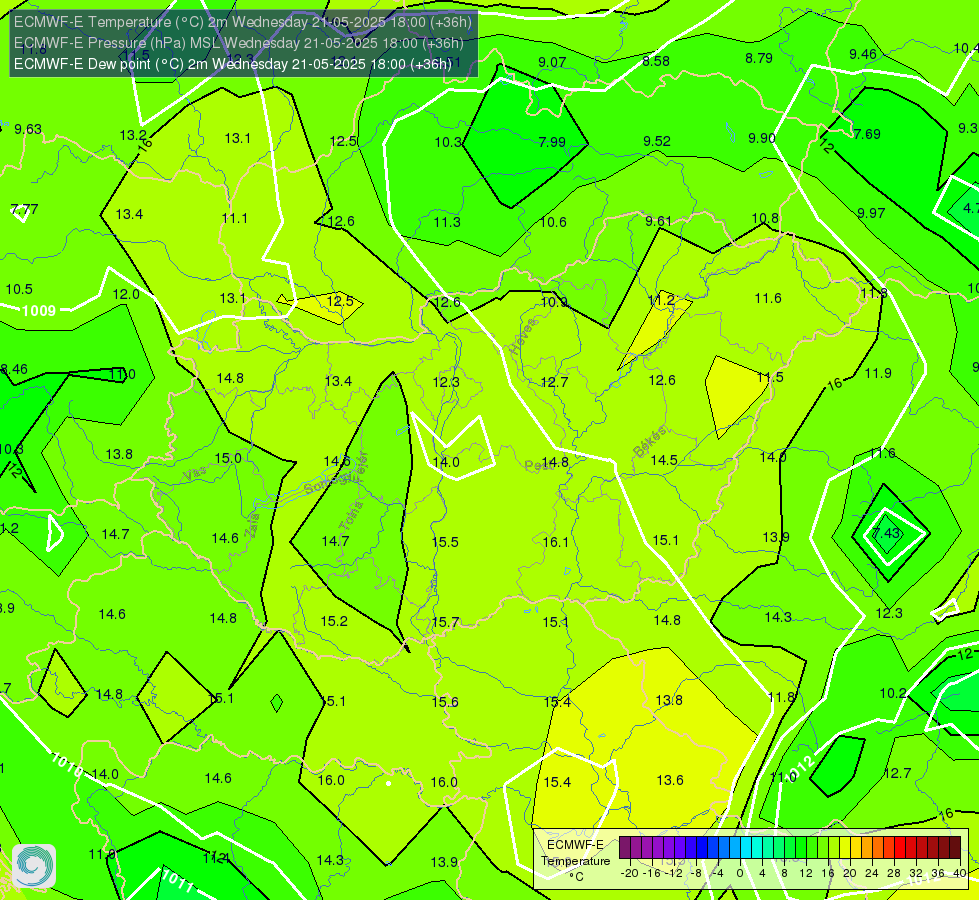
Task: Select the ECMWF-E Temperature 2m layer label
Action: click(242, 22)
